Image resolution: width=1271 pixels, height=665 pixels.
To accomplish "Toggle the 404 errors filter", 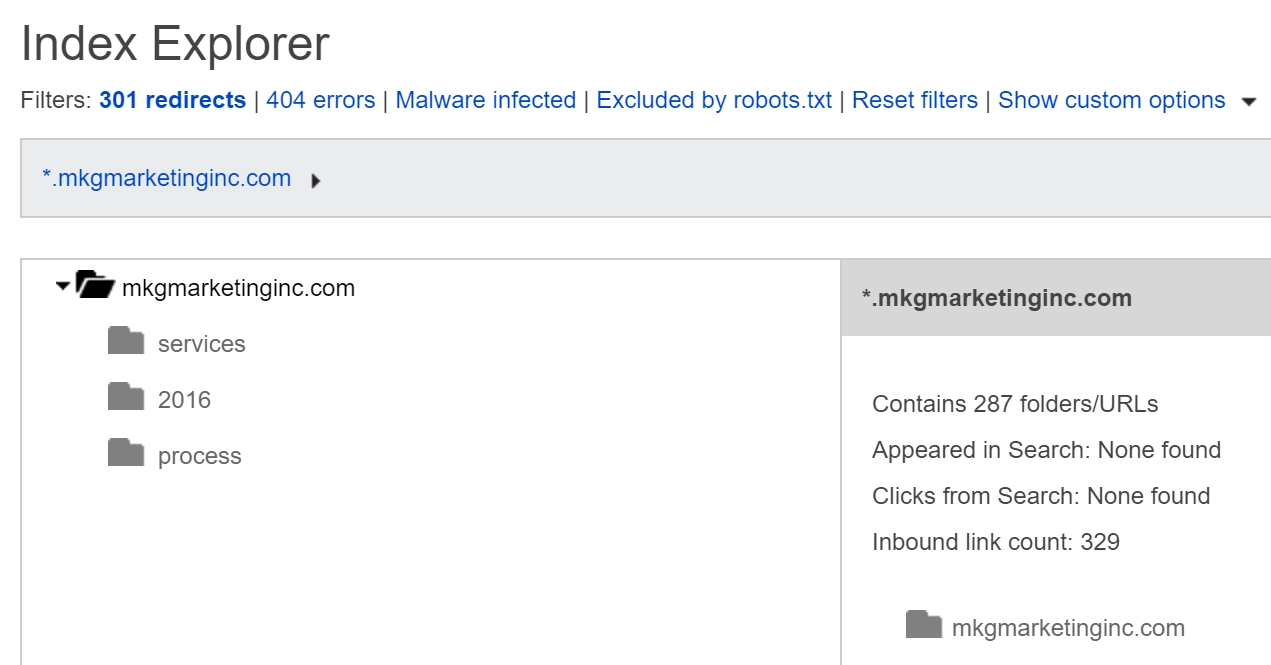I will point(320,101).
